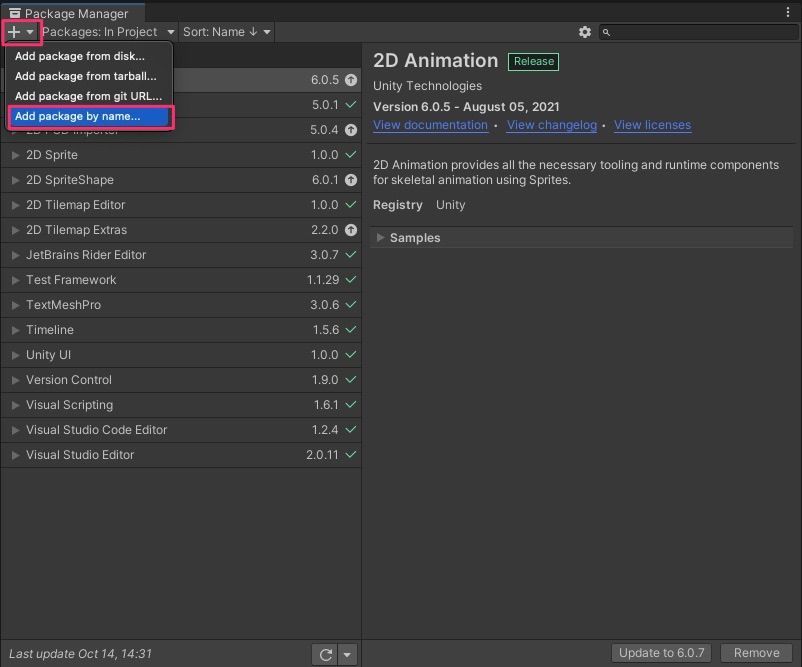Screen dimensions: 802x667
Task: Click checkmark icon on 2D Sprite row
Action: coord(351,154)
